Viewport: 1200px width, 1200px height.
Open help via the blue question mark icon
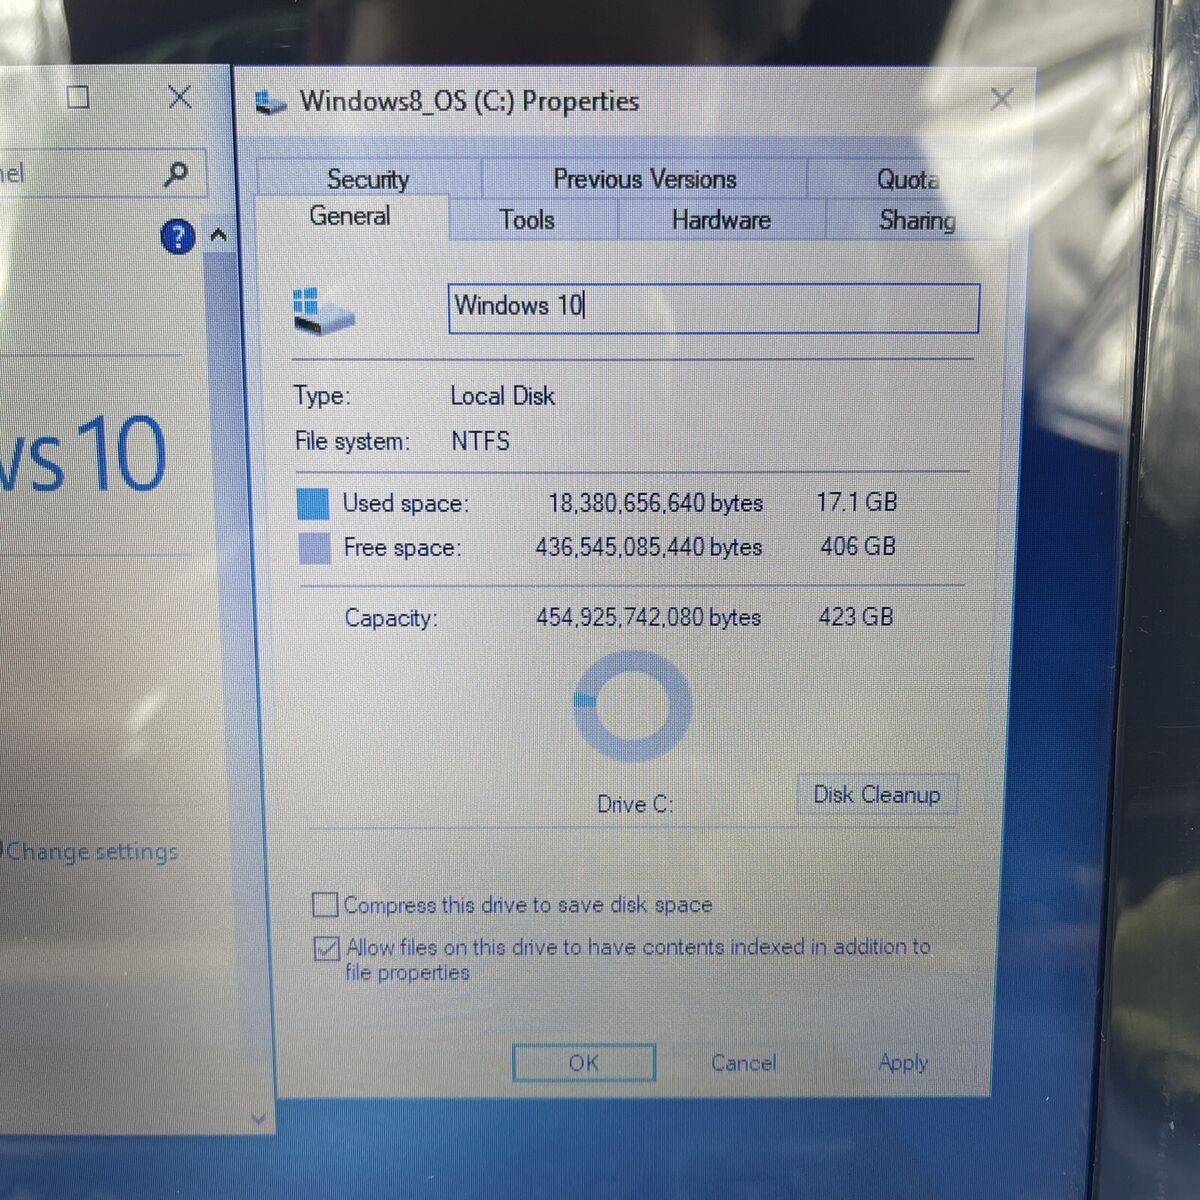(177, 237)
